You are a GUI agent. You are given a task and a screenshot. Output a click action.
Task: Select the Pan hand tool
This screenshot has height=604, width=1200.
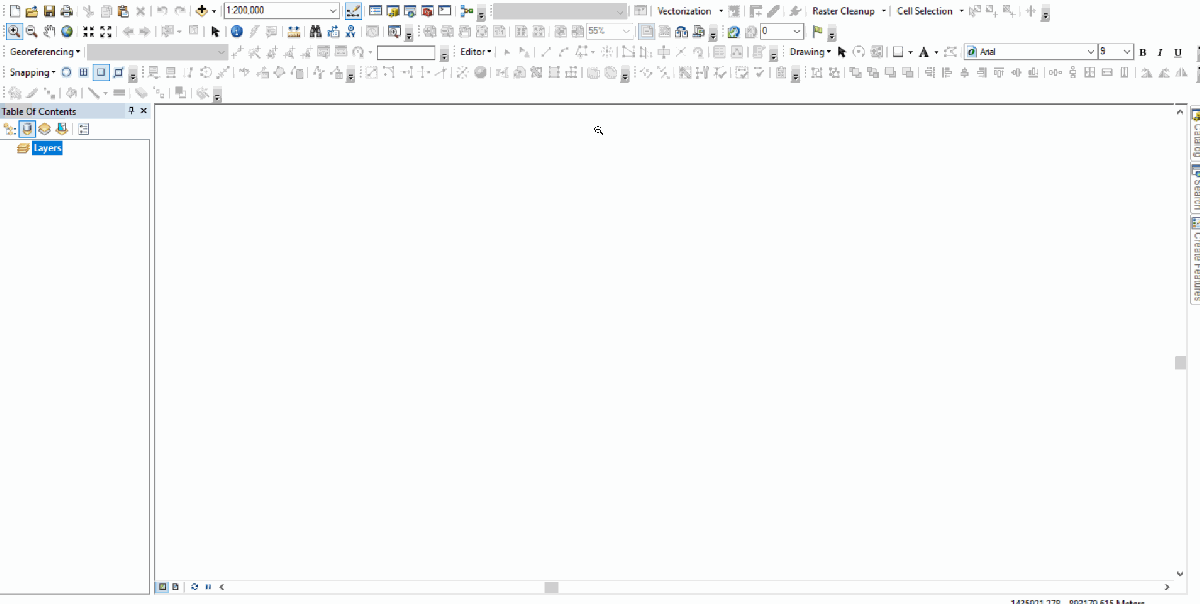[49, 31]
